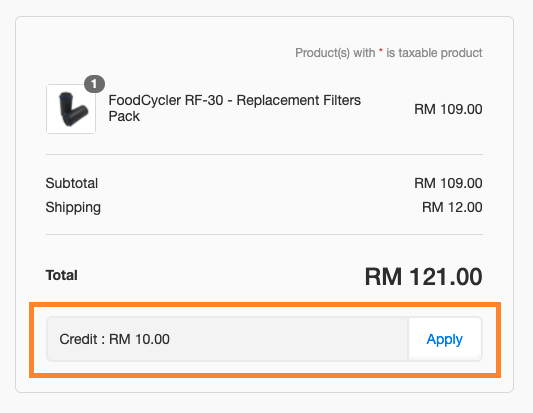Click the red asterisk in tax notice
Screen dimensions: 533x413
tap(381, 51)
